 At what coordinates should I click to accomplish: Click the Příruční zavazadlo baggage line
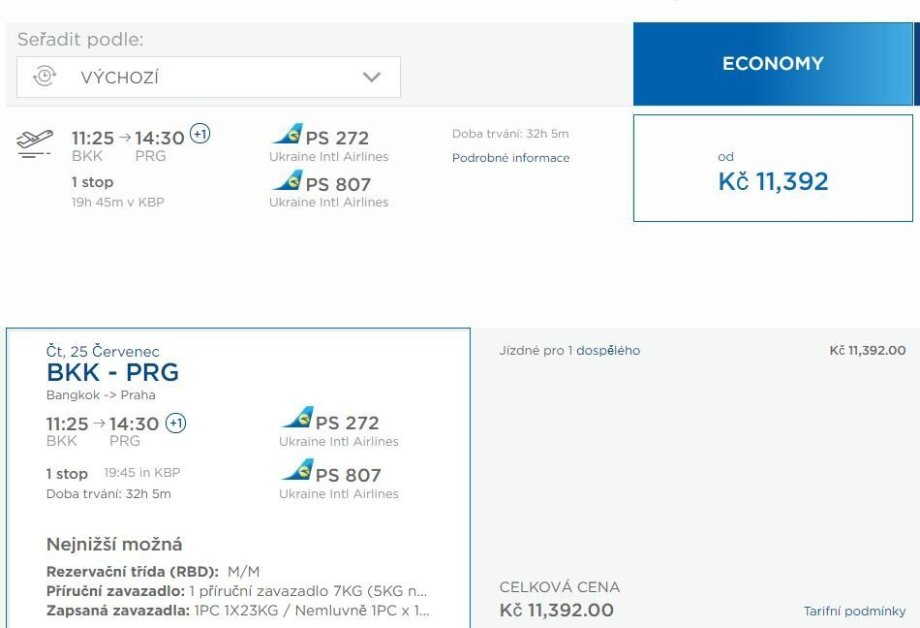[x=238, y=591]
